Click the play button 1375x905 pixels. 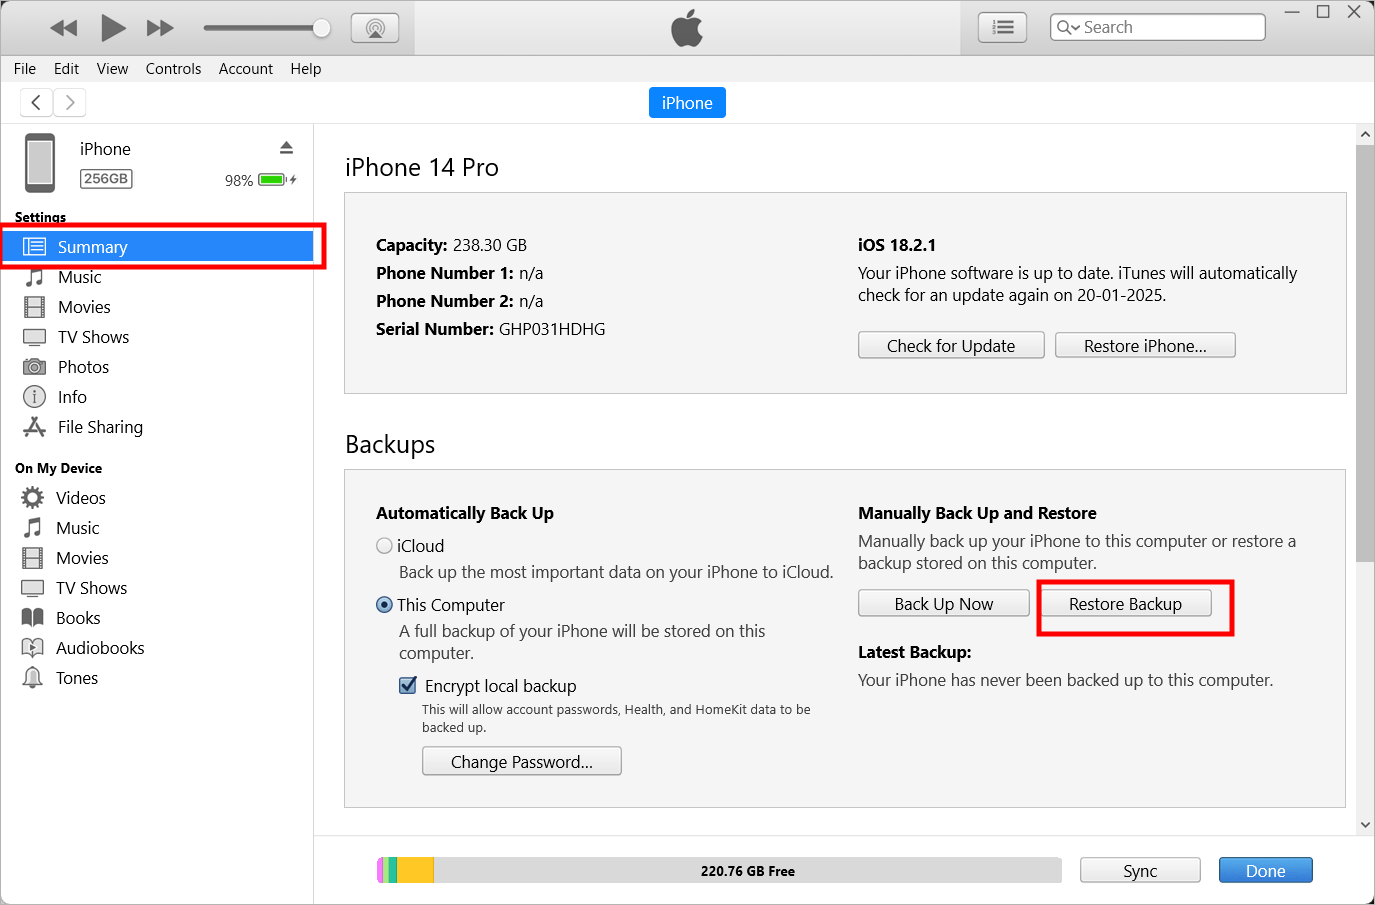113,28
